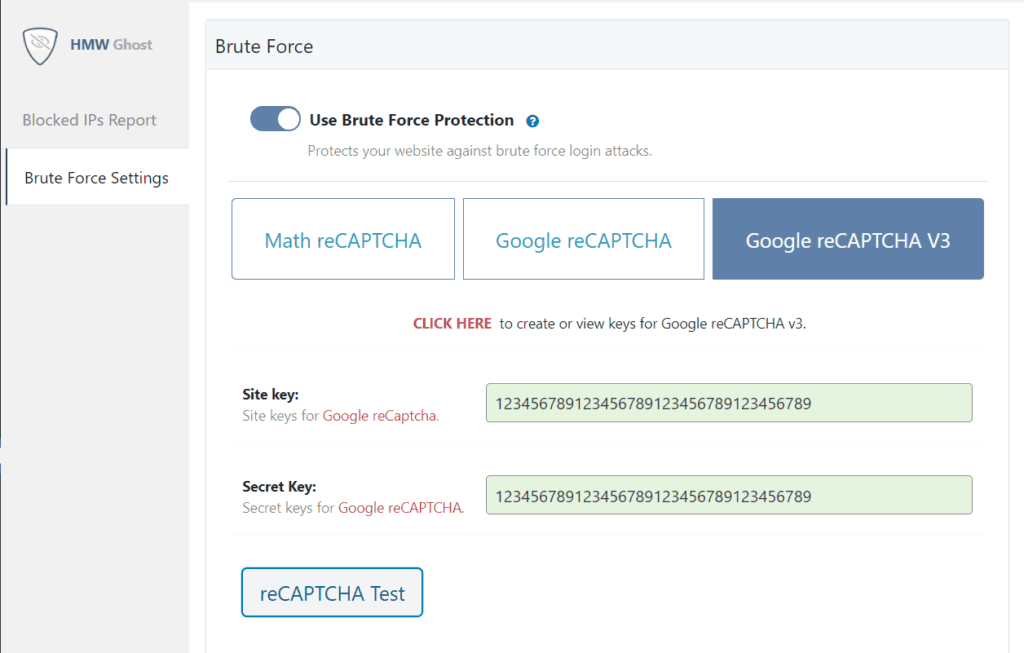Click the HMW Ghost plugin name text
Screen dimensions: 1024x653
(111, 44)
